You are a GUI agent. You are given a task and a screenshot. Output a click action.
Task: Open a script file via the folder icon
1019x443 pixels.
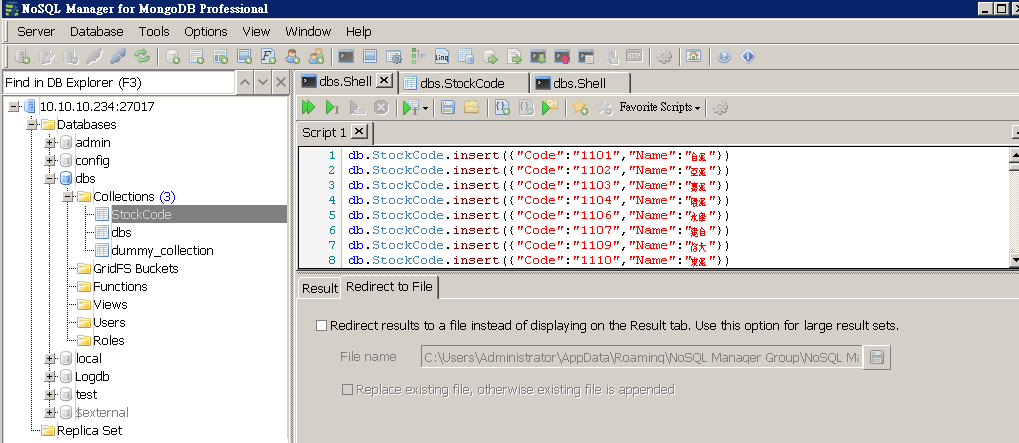(x=472, y=107)
